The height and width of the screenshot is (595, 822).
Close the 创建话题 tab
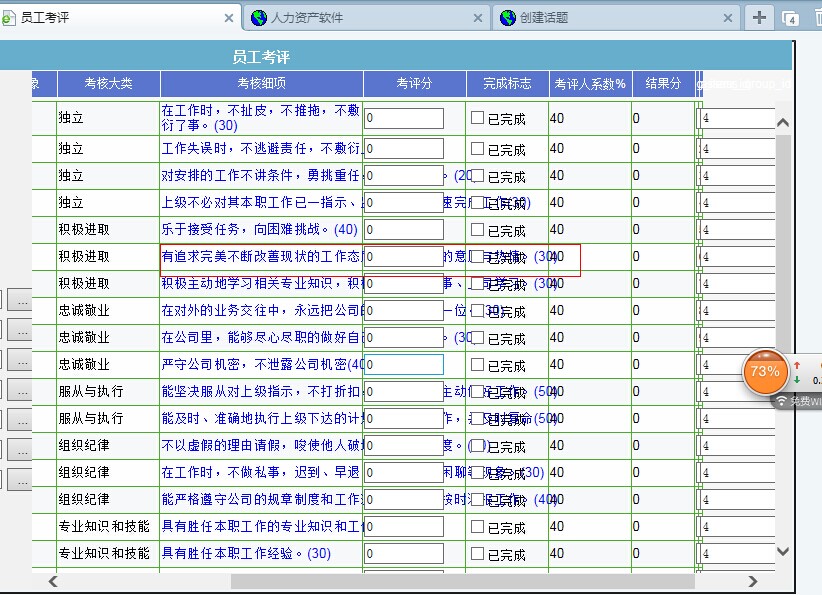727,18
